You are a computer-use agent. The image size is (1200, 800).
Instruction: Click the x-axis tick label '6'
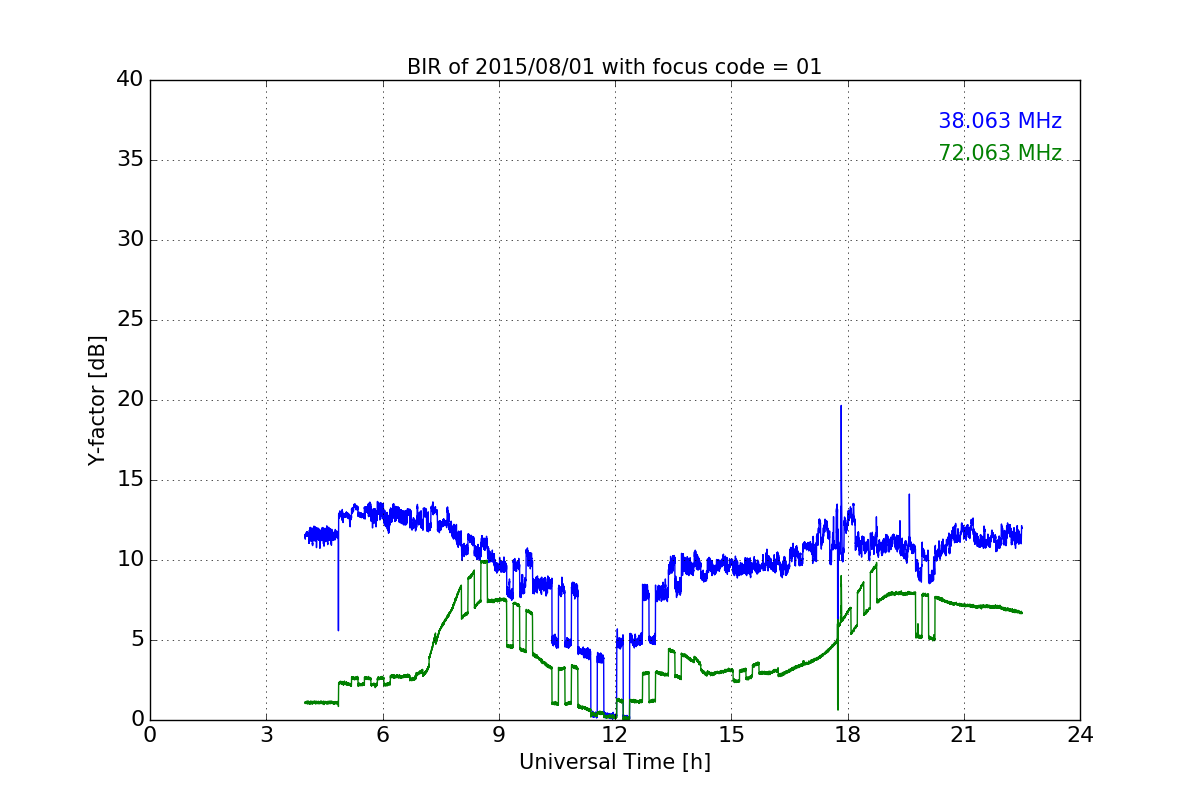382,734
